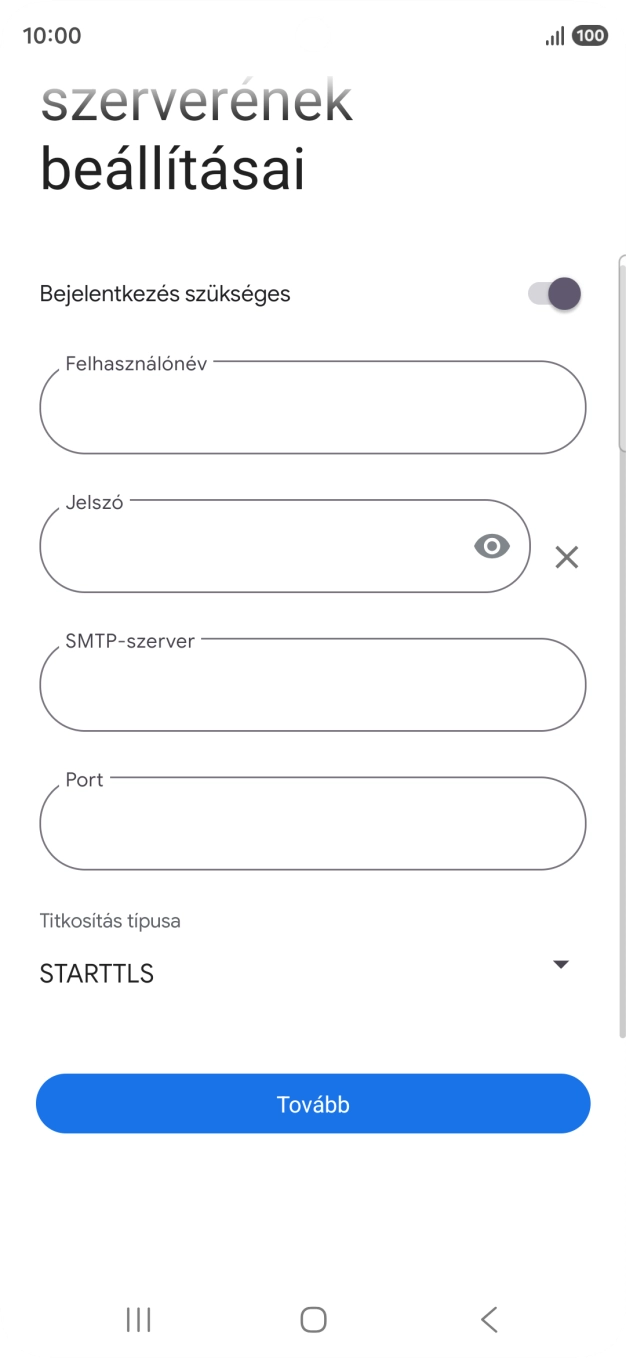Show password with the eye icon
The width and height of the screenshot is (626, 1358).
coord(491,546)
